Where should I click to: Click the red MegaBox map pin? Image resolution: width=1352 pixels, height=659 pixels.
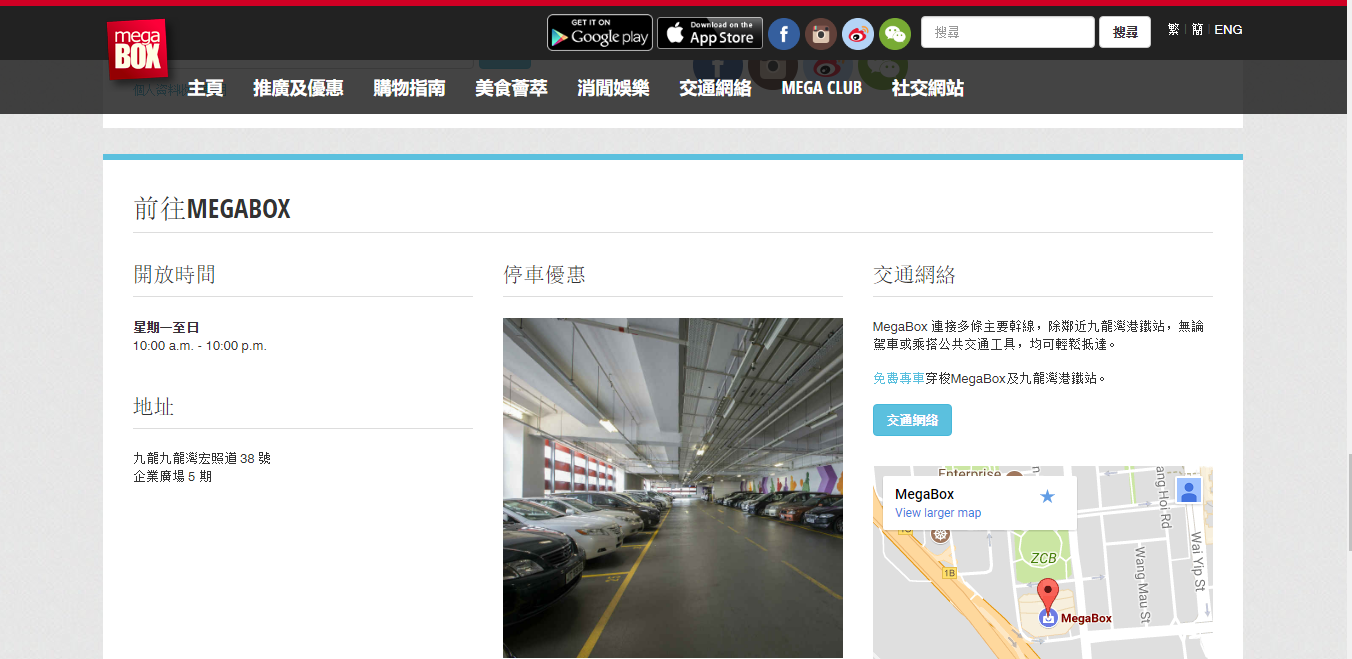[1047, 595]
